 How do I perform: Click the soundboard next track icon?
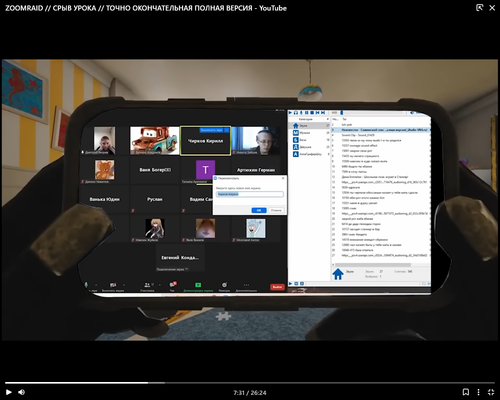pos(323,113)
